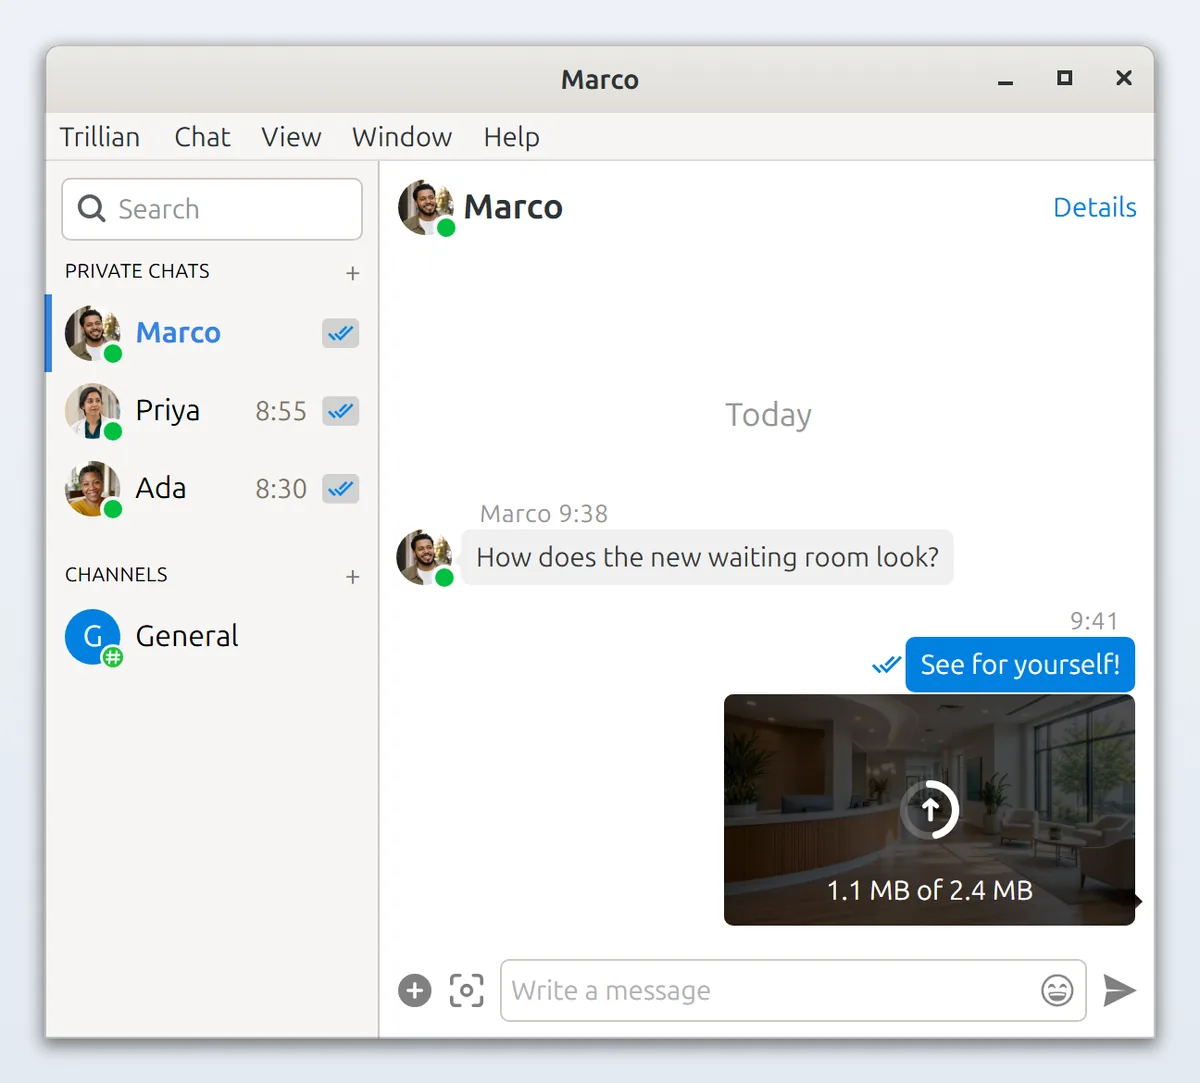The width and height of the screenshot is (1200, 1083).
Task: Click the 'Today' date separator
Action: click(x=768, y=415)
